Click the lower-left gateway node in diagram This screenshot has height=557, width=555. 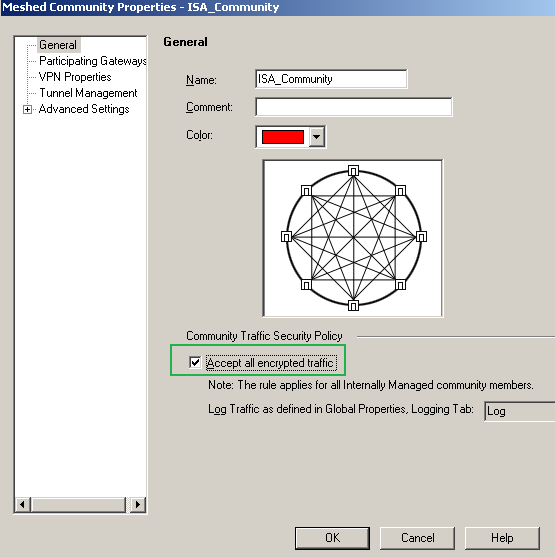click(306, 285)
